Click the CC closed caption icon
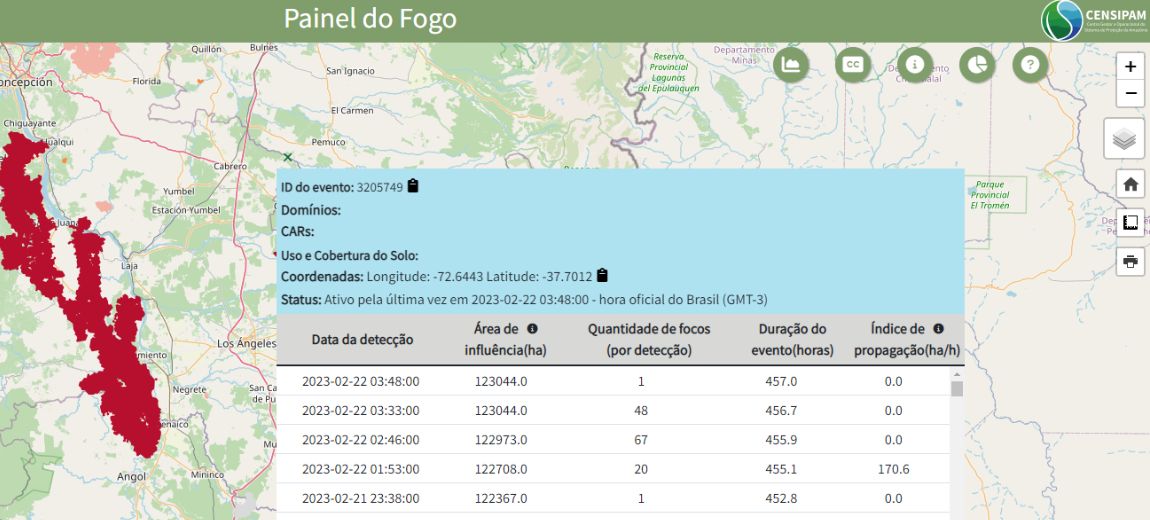 tap(852, 65)
